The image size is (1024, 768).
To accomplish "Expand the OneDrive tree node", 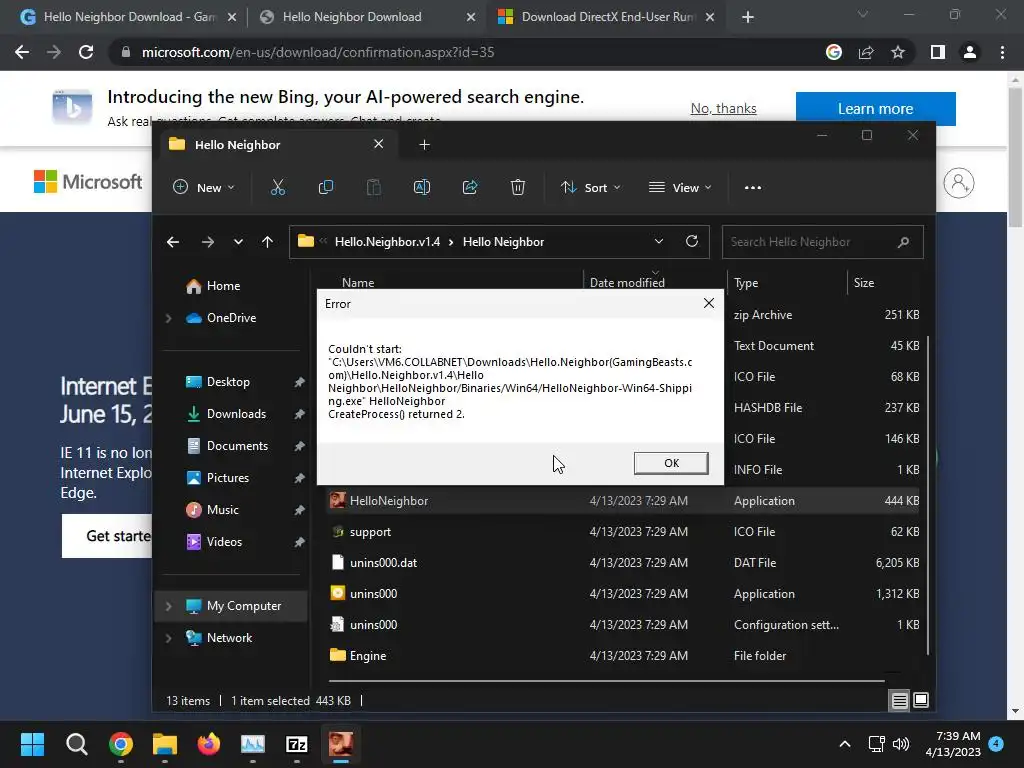I will (x=168, y=318).
